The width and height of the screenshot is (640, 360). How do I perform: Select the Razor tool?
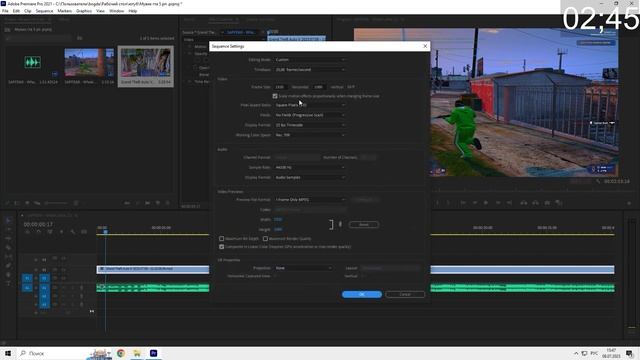pos(9,247)
